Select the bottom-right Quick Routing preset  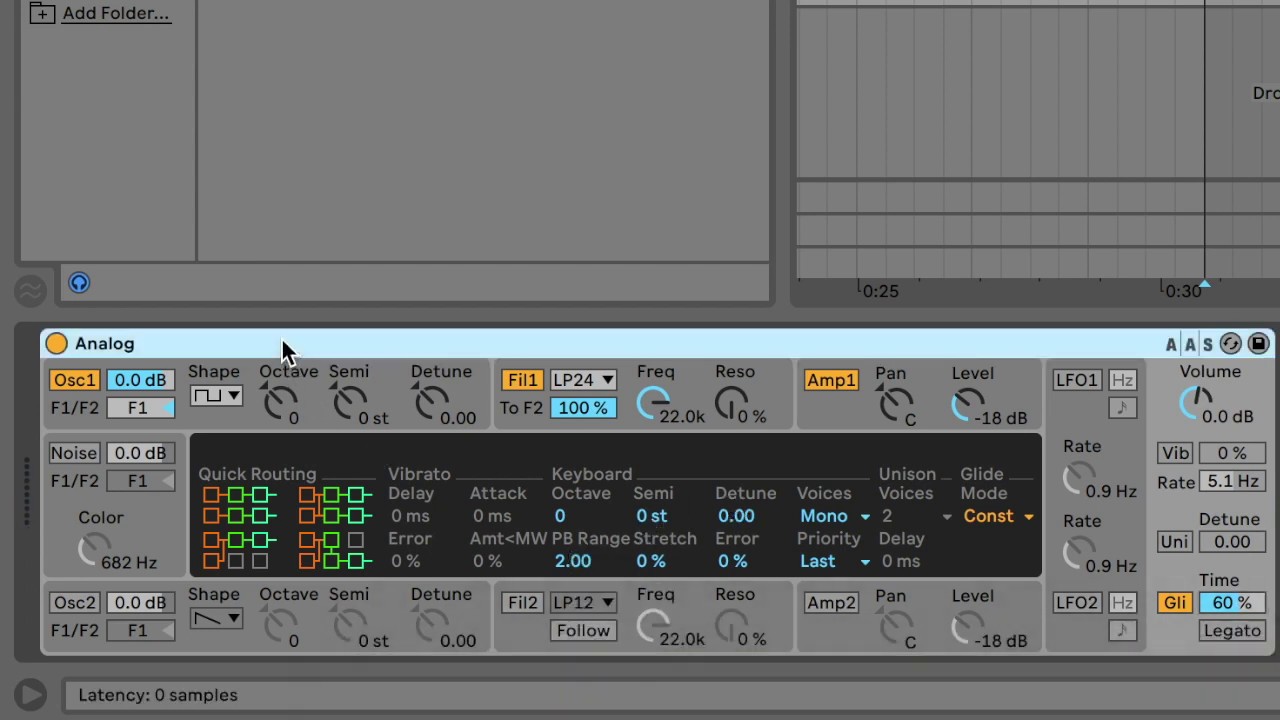(x=335, y=550)
